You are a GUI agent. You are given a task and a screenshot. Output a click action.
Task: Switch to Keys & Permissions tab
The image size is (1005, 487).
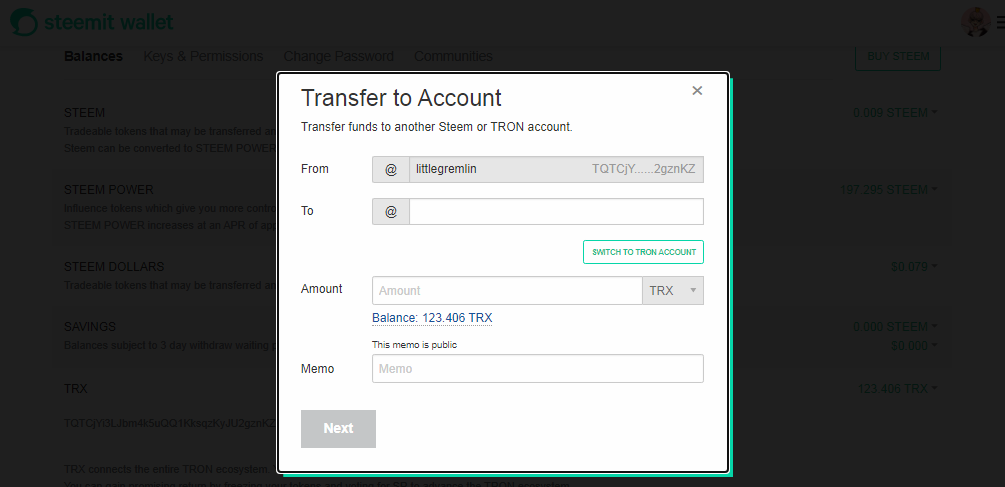pyautogui.click(x=203, y=56)
